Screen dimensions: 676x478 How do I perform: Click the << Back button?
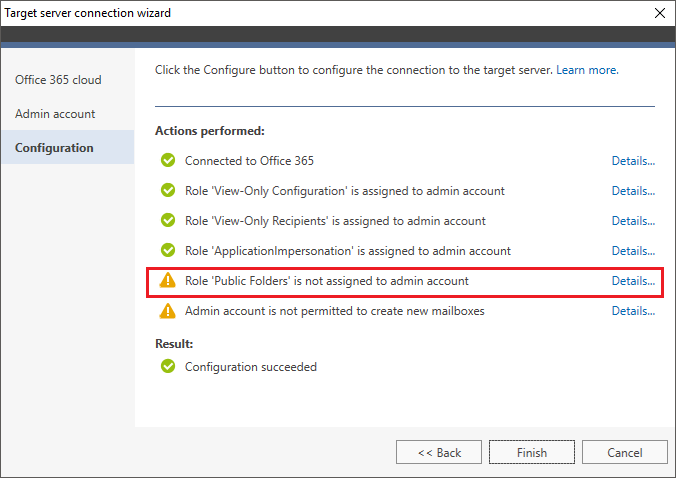(439, 452)
